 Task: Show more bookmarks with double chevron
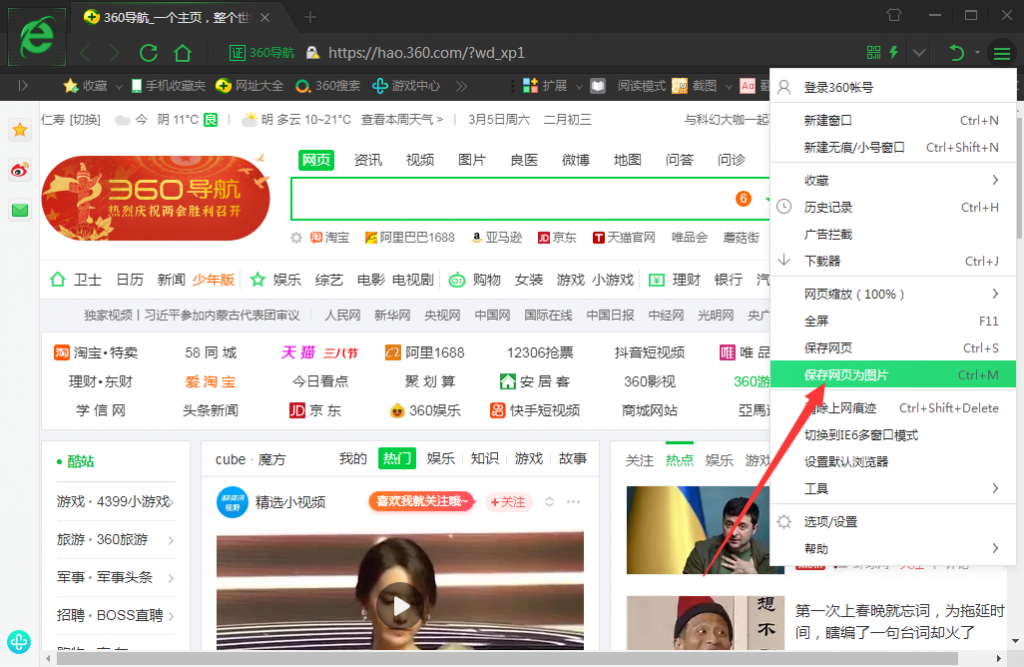[461, 86]
